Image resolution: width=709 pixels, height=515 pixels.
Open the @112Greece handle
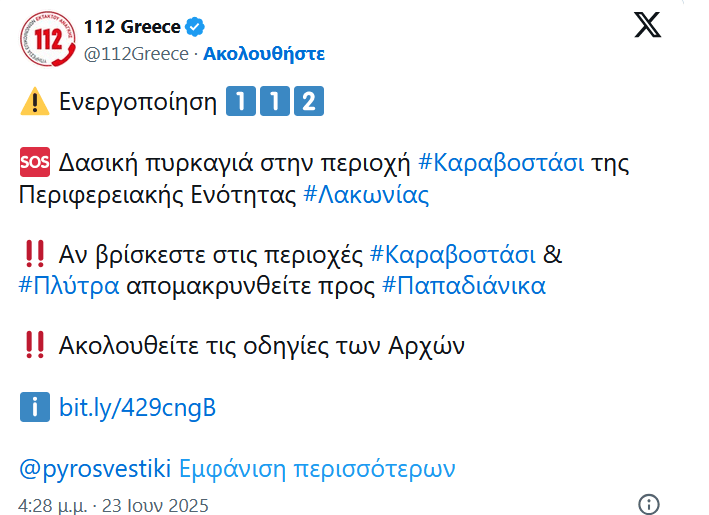[136, 54]
